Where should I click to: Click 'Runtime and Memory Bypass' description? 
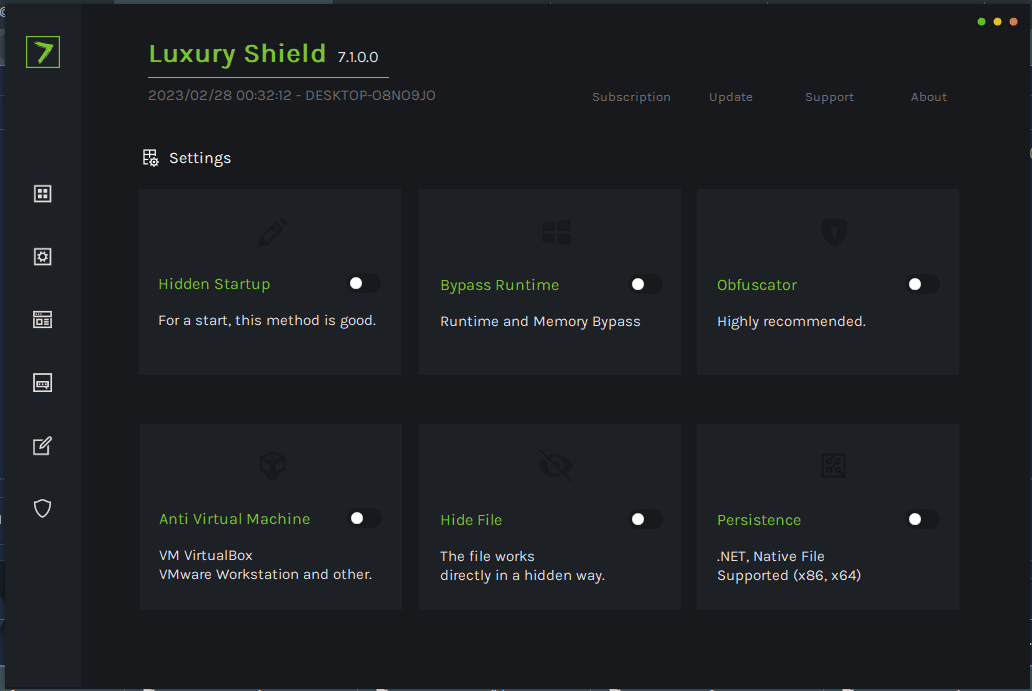coord(540,321)
